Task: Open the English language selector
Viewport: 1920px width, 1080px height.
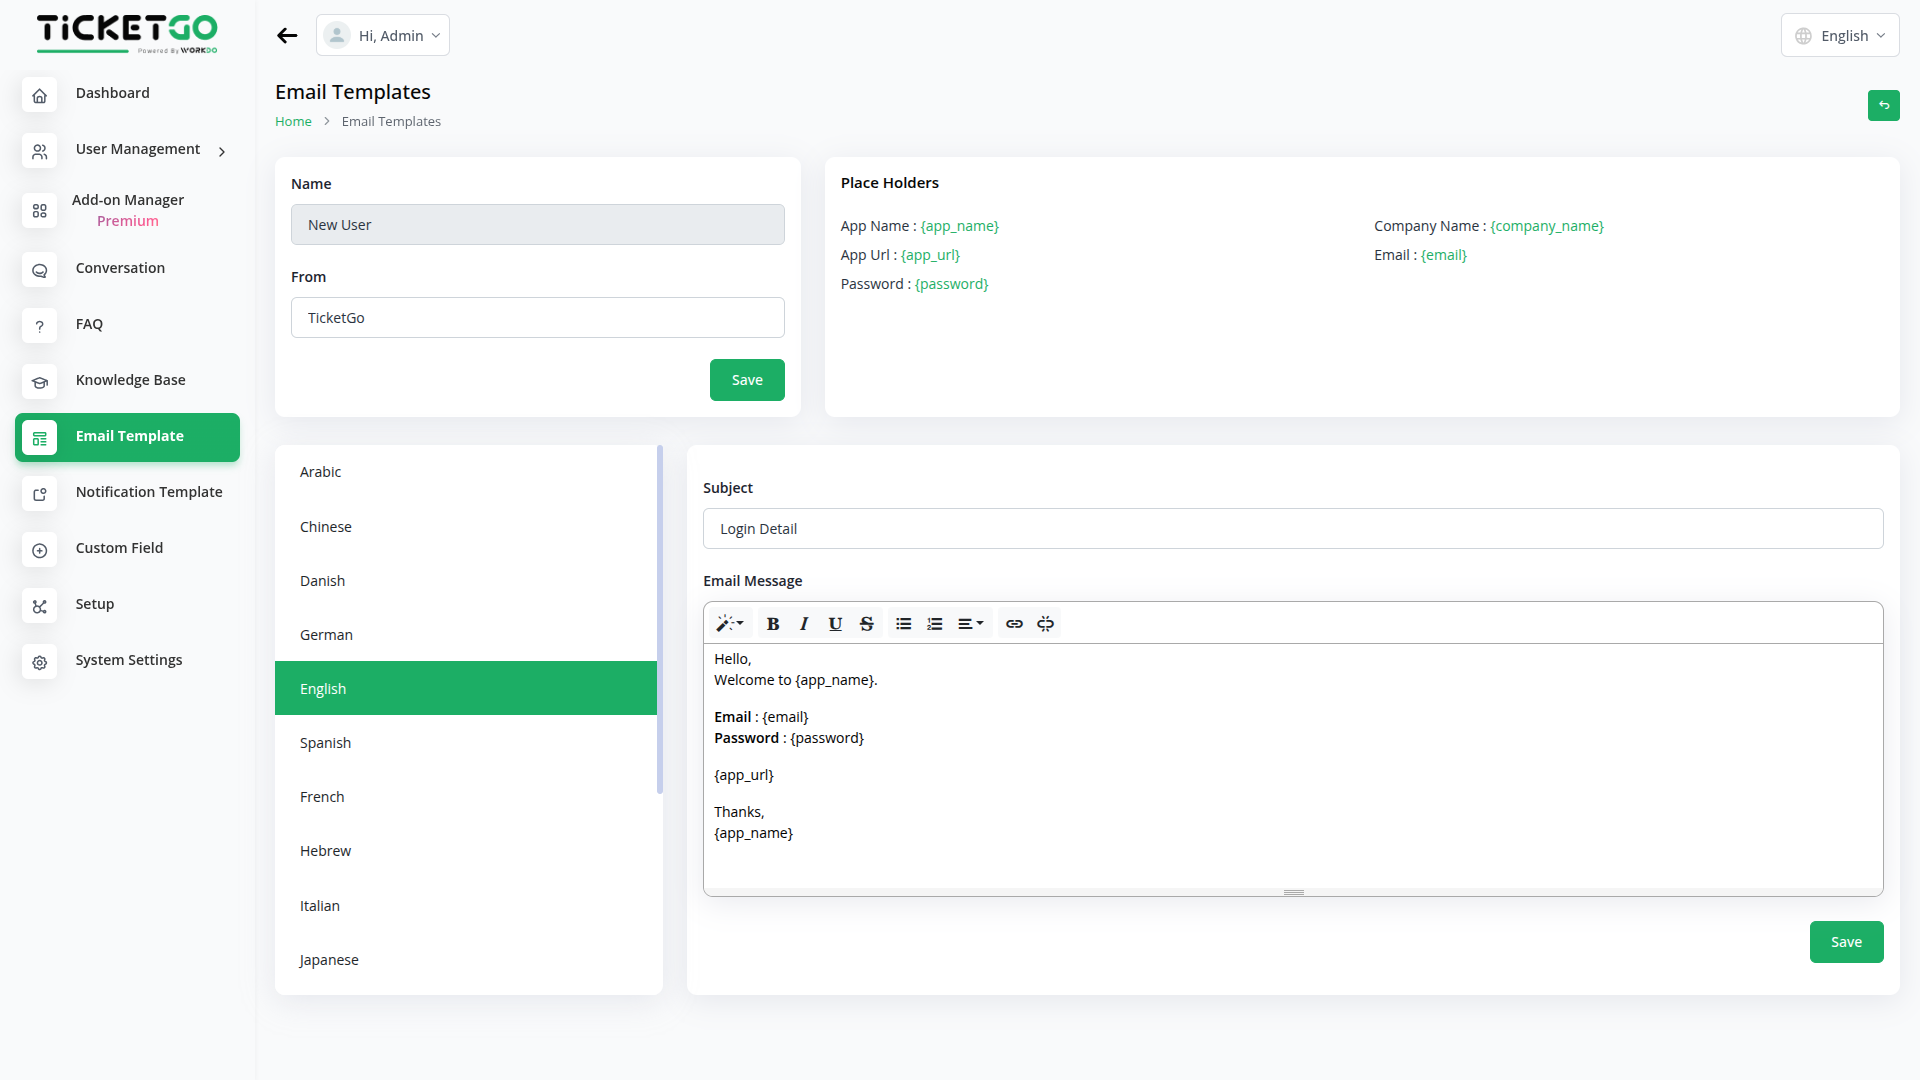Action: [x=1840, y=36]
